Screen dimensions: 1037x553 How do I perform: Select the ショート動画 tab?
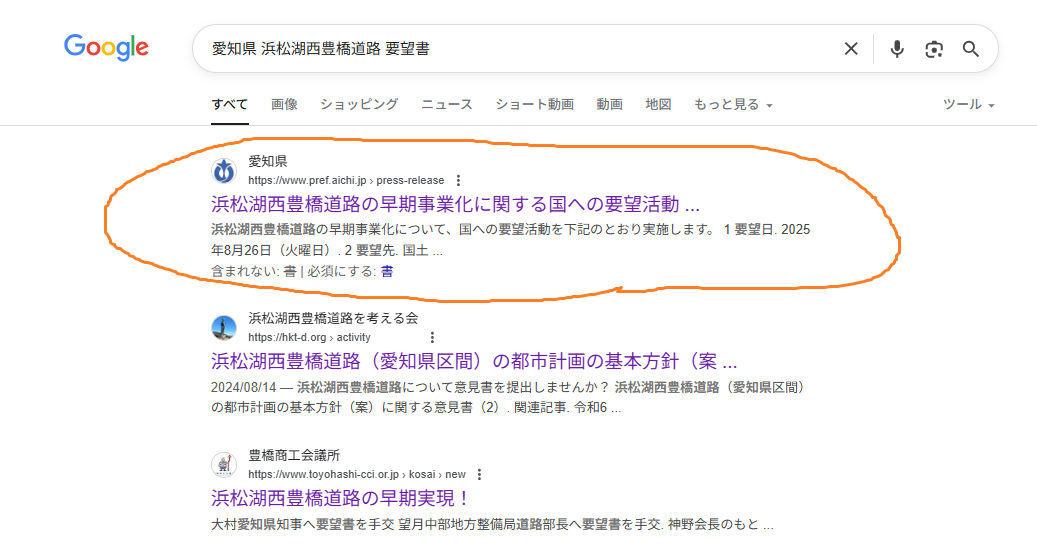(x=534, y=105)
